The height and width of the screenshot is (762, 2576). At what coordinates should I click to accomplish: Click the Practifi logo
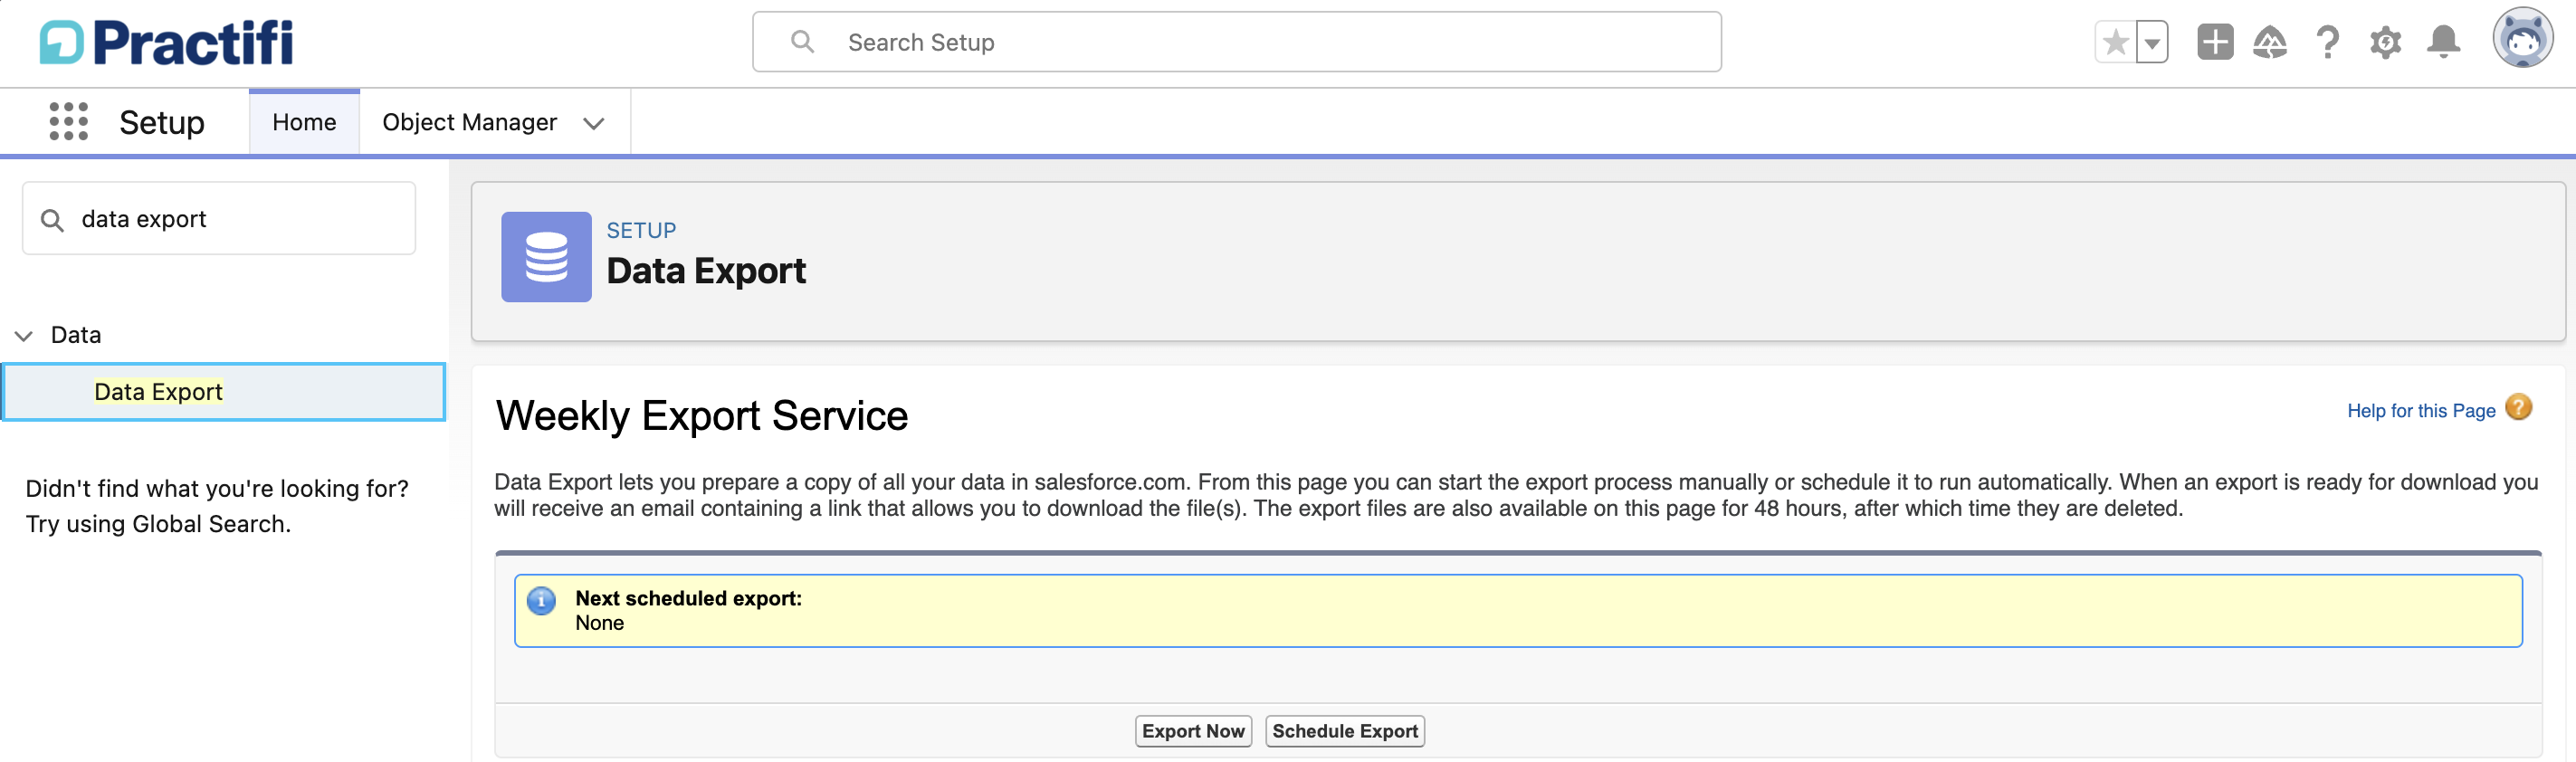point(166,43)
